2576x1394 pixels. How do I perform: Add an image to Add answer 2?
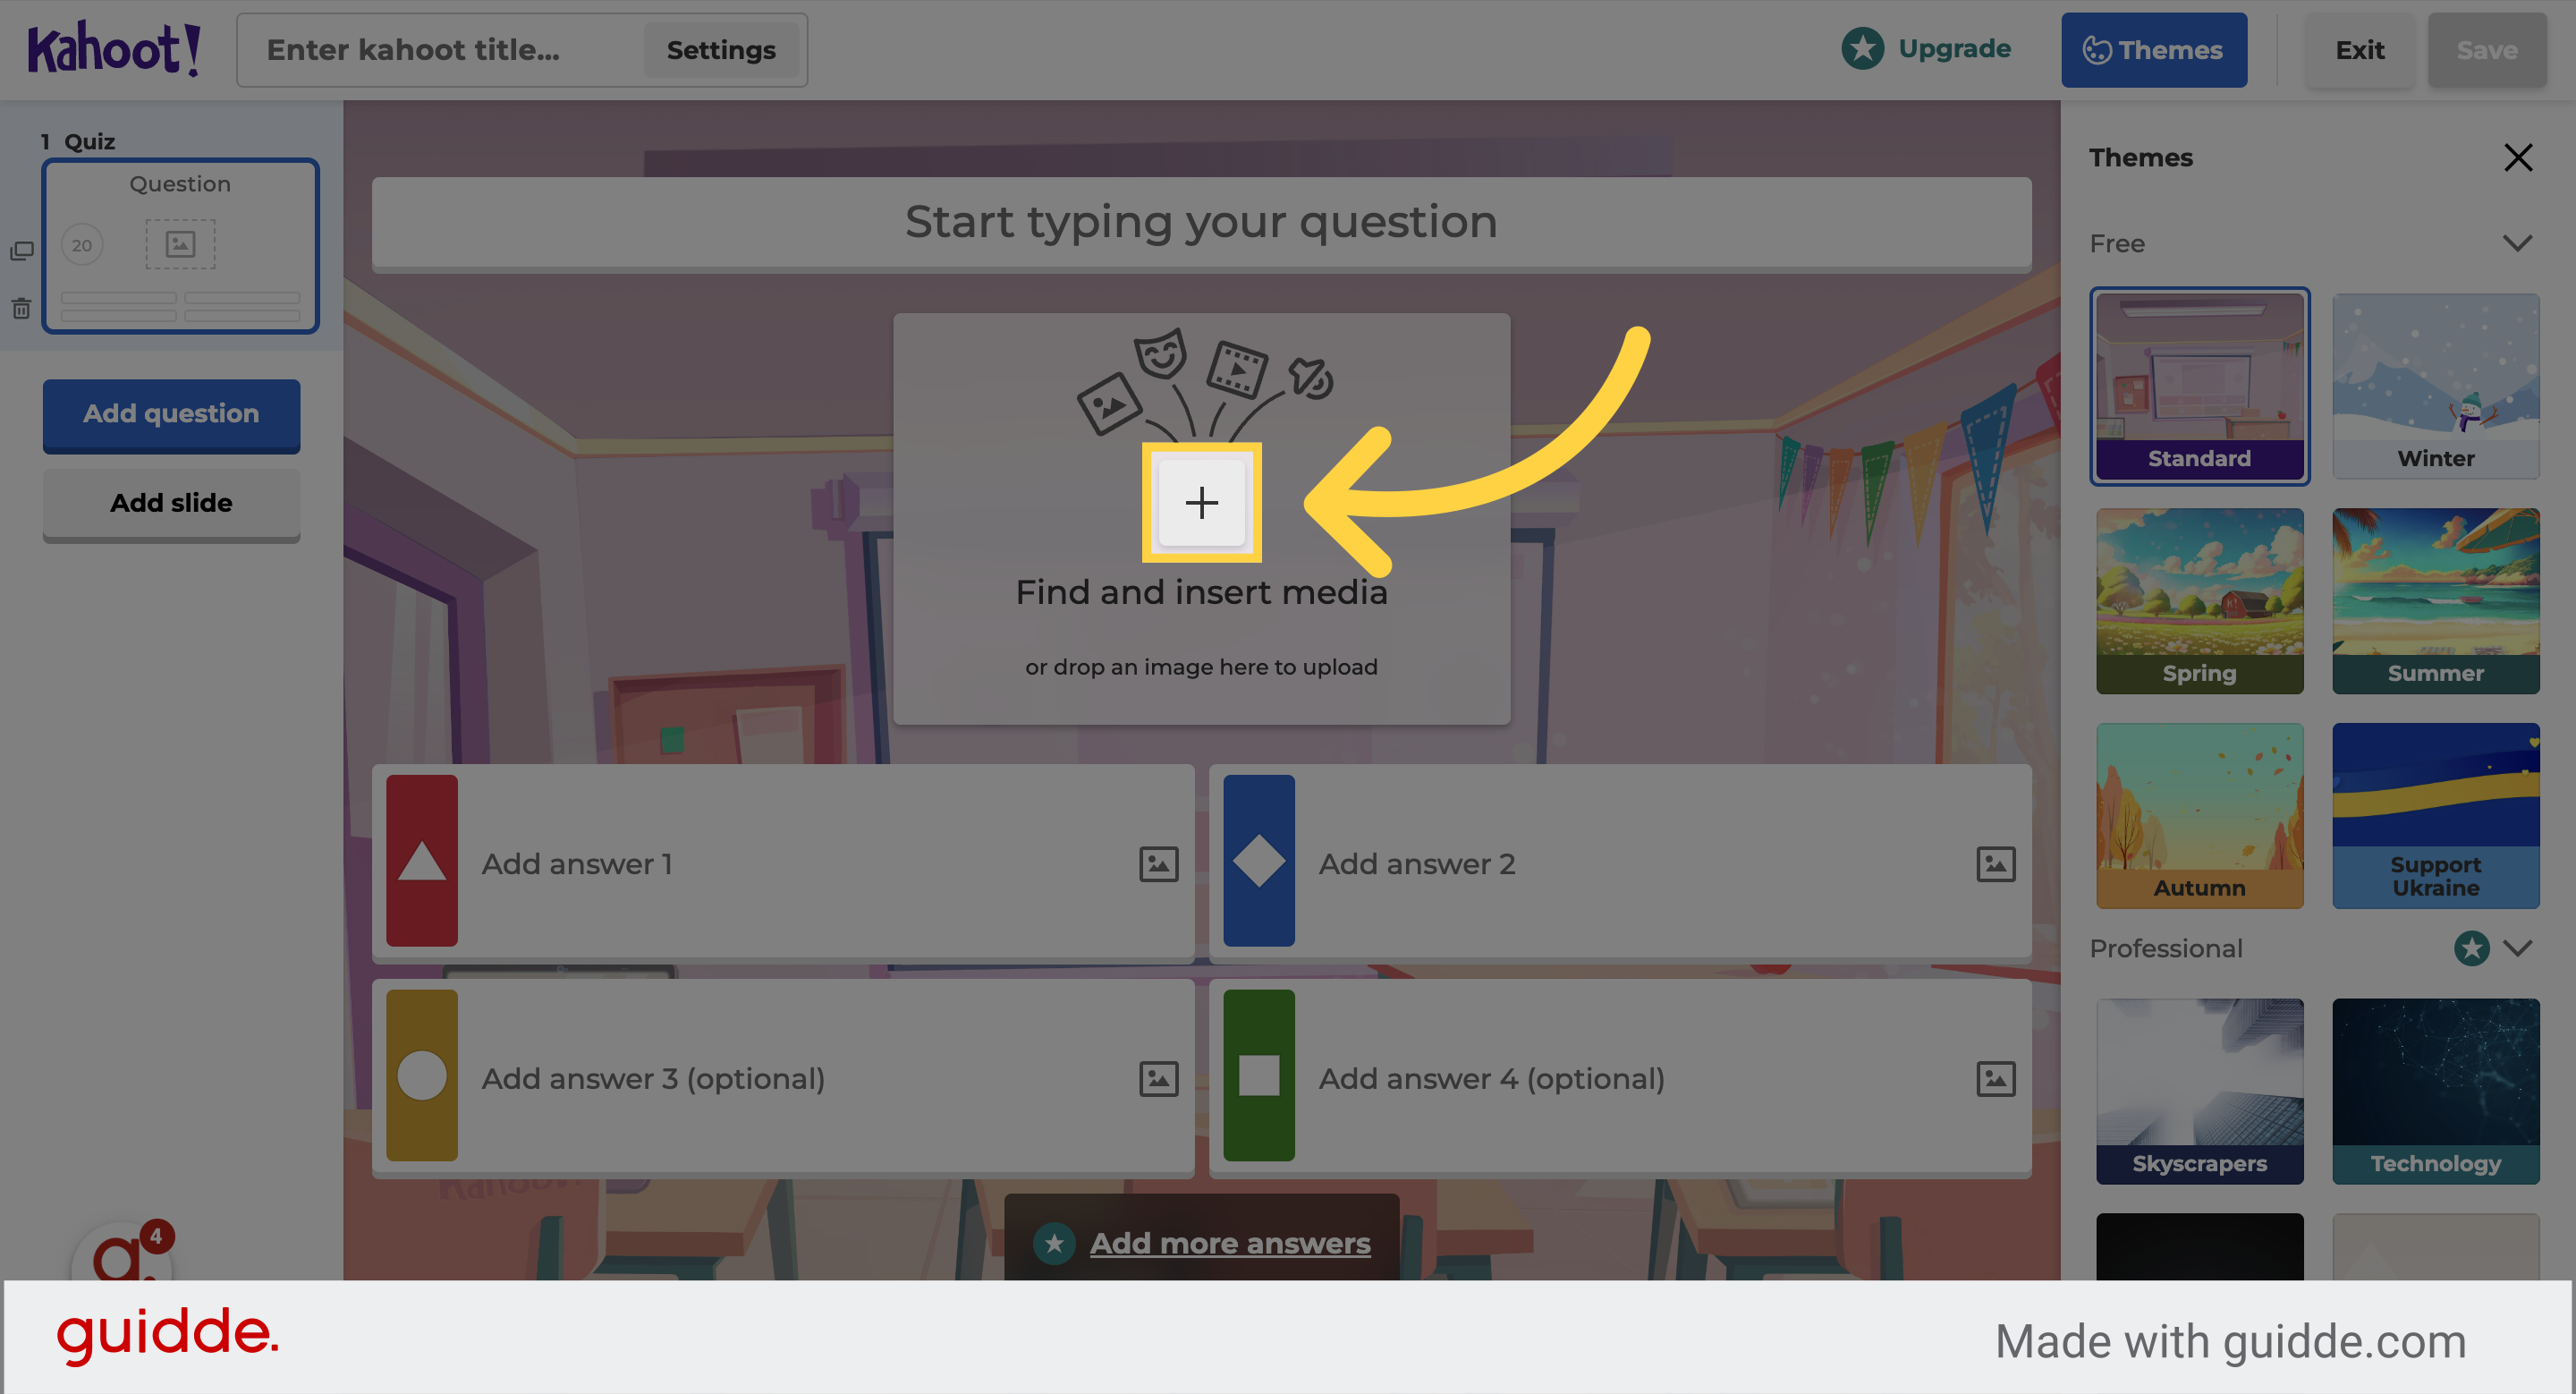[x=1995, y=863]
